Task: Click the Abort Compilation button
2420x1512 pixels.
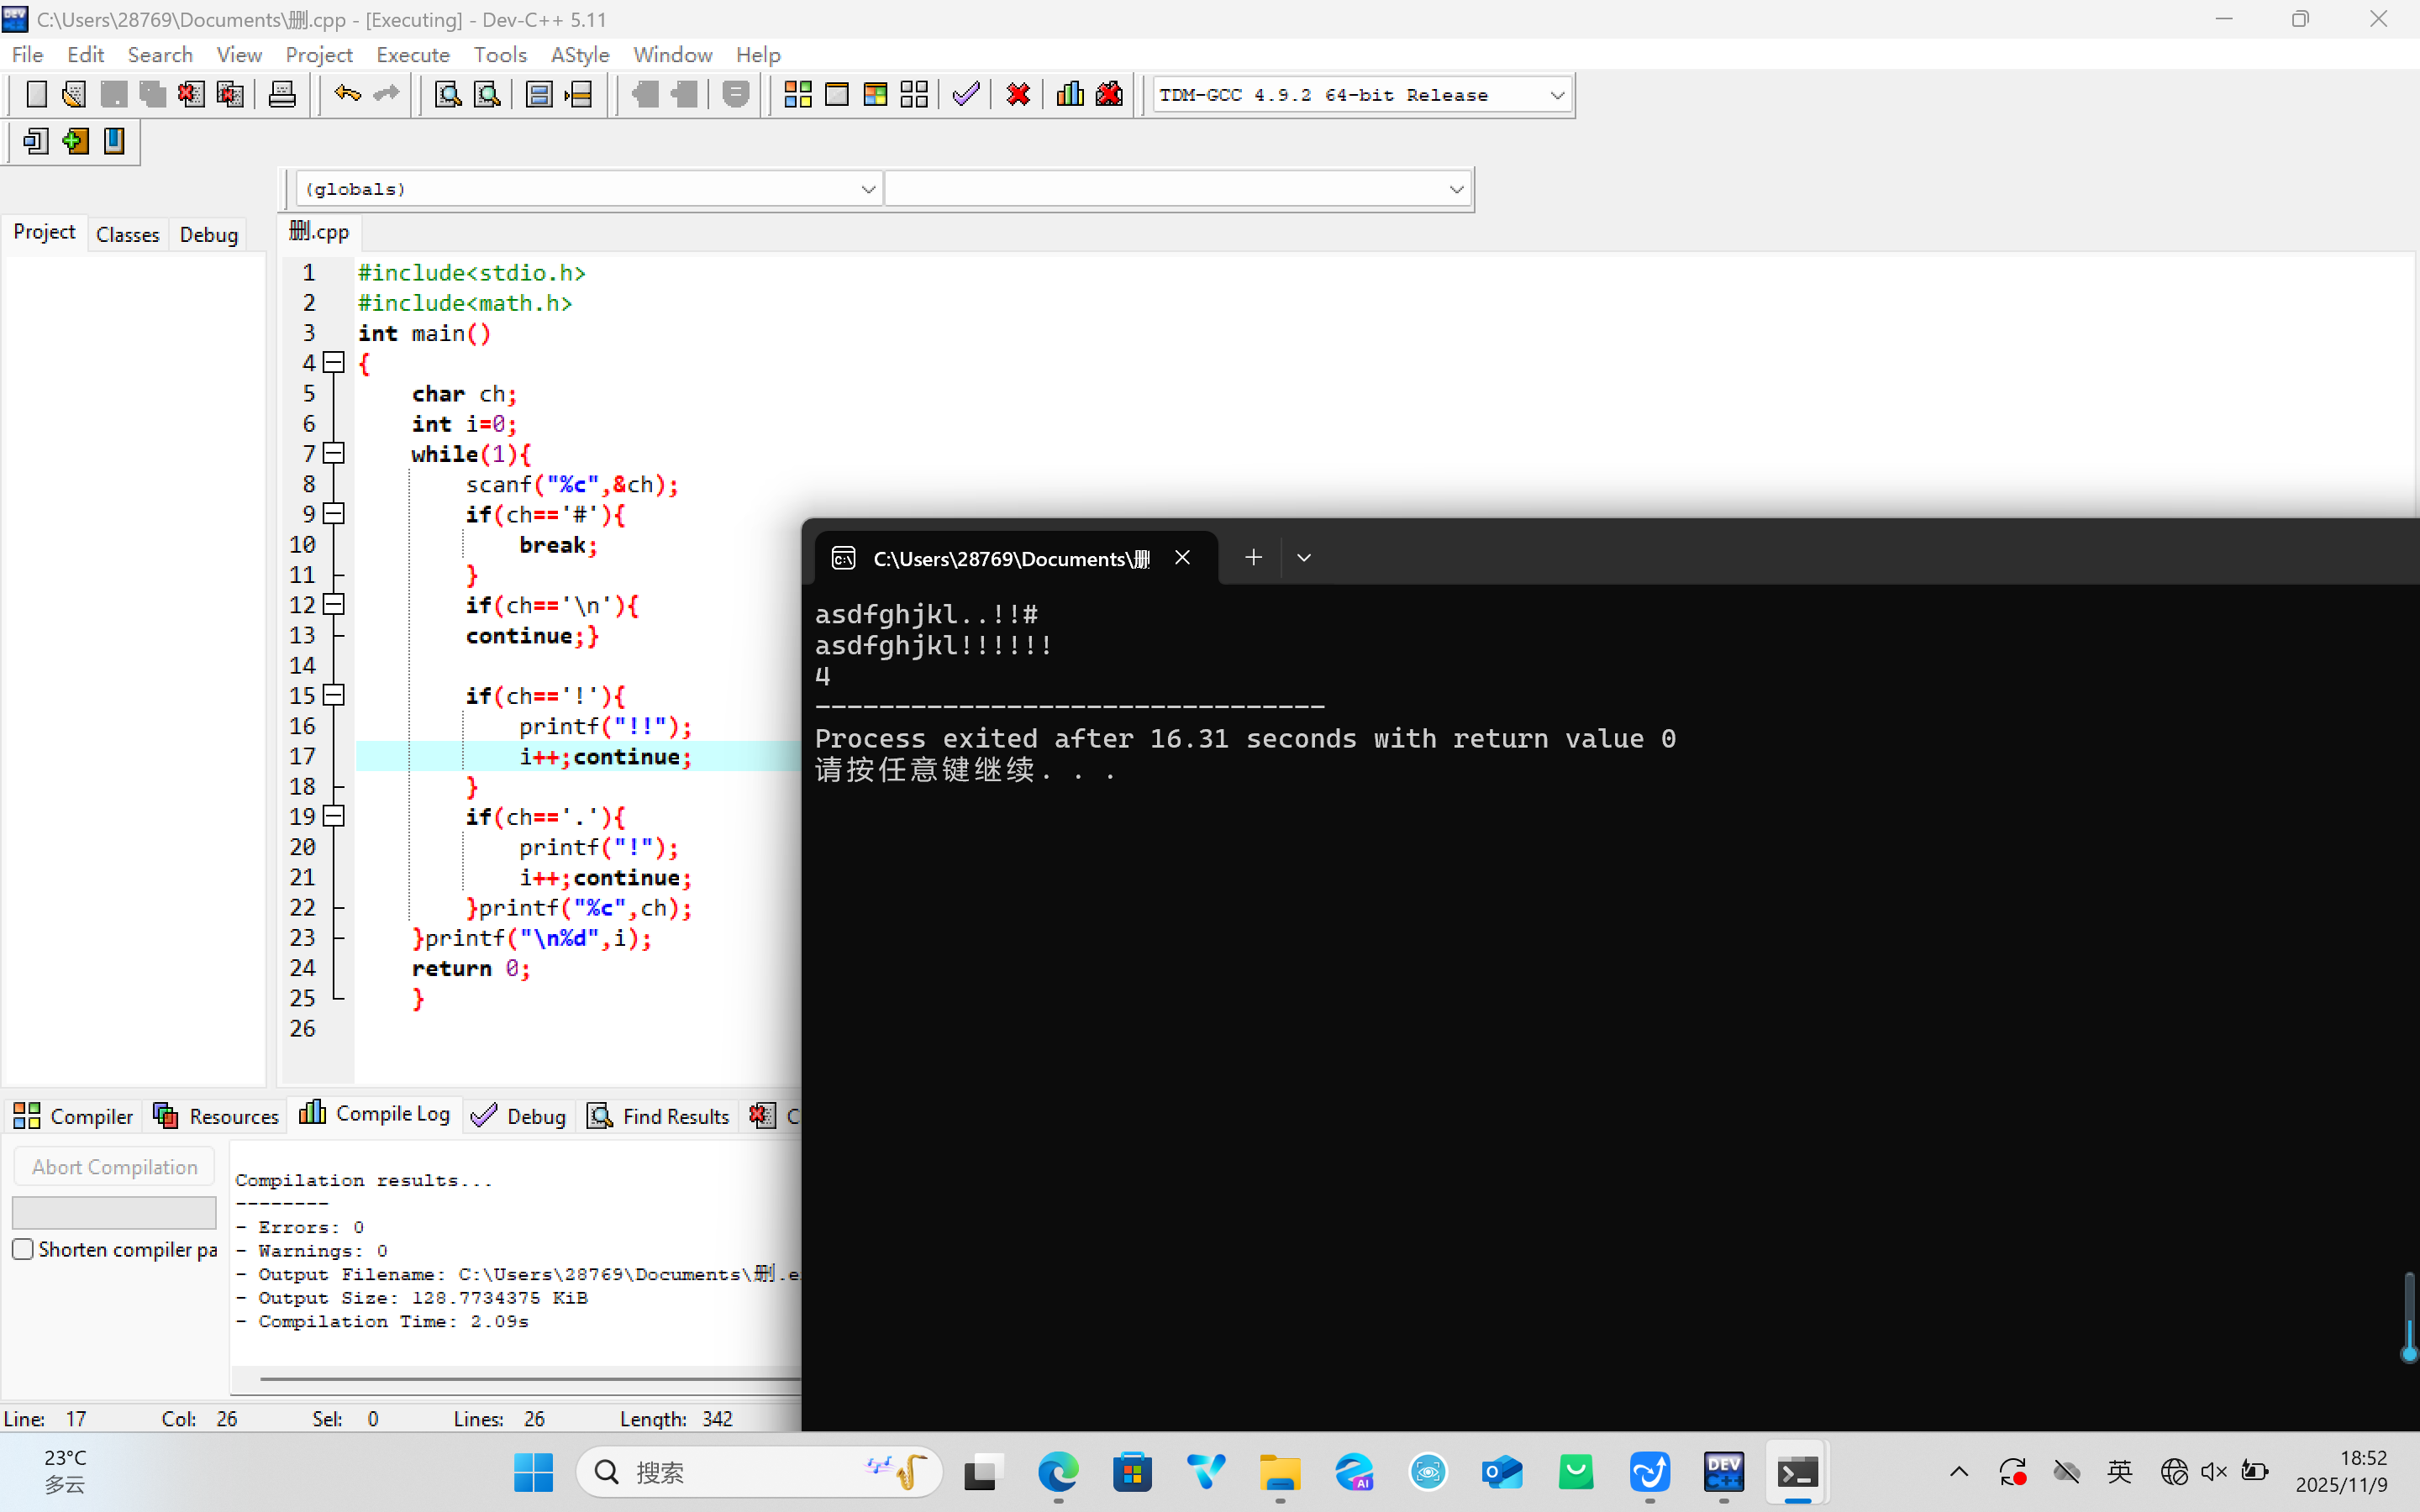Action: pyautogui.click(x=114, y=1167)
